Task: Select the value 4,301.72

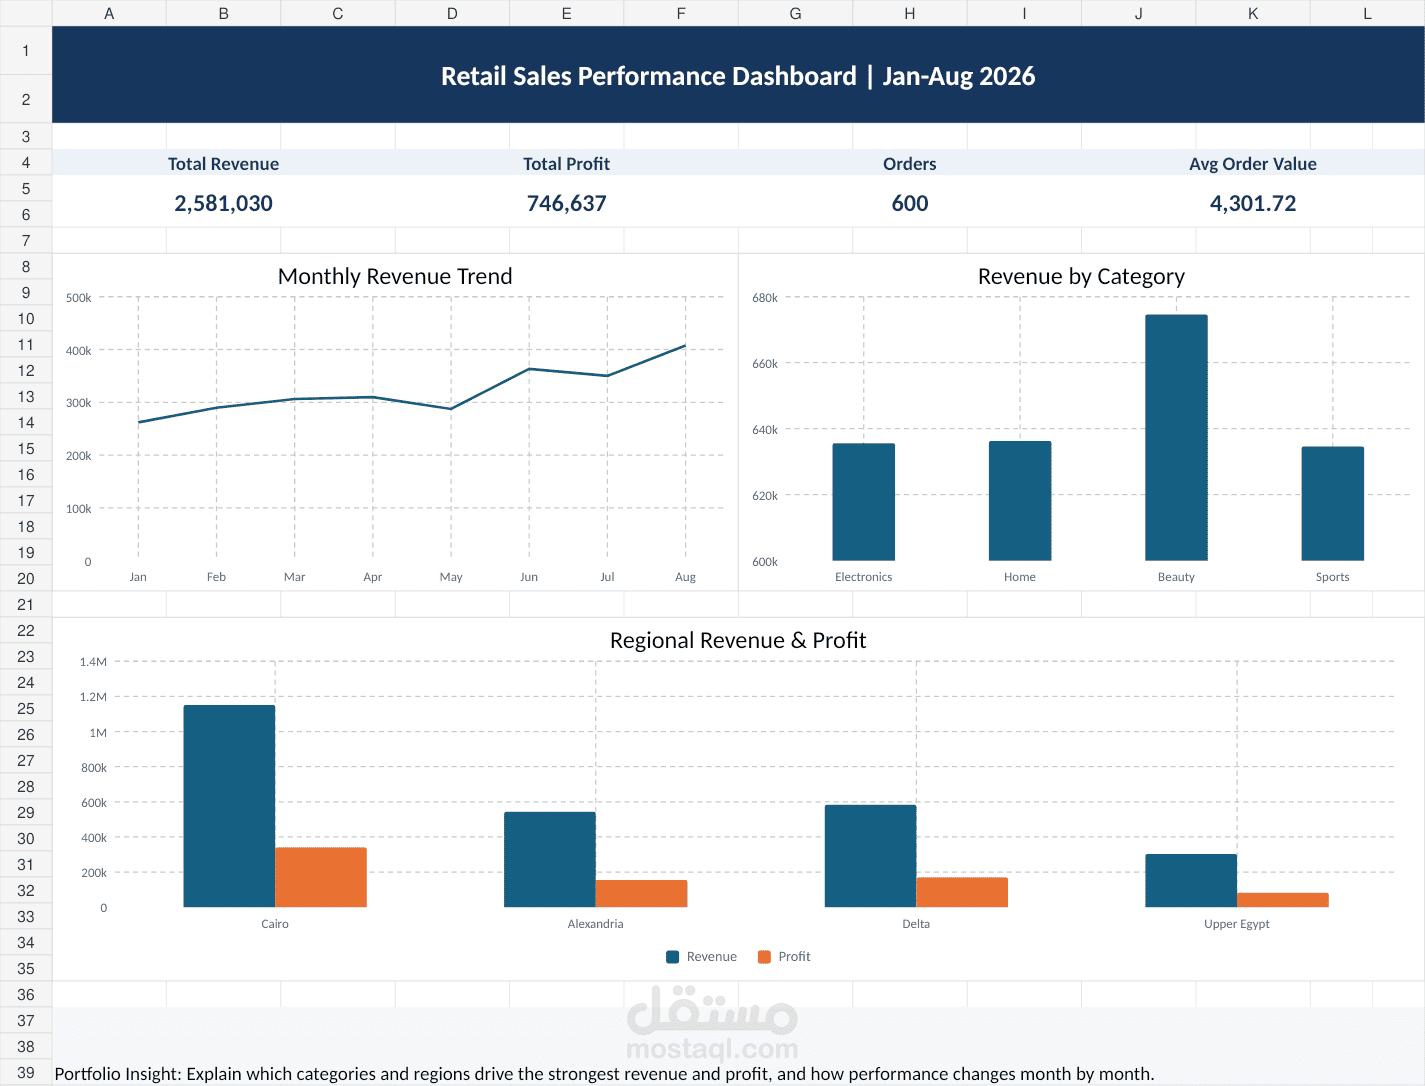Action: point(1253,203)
